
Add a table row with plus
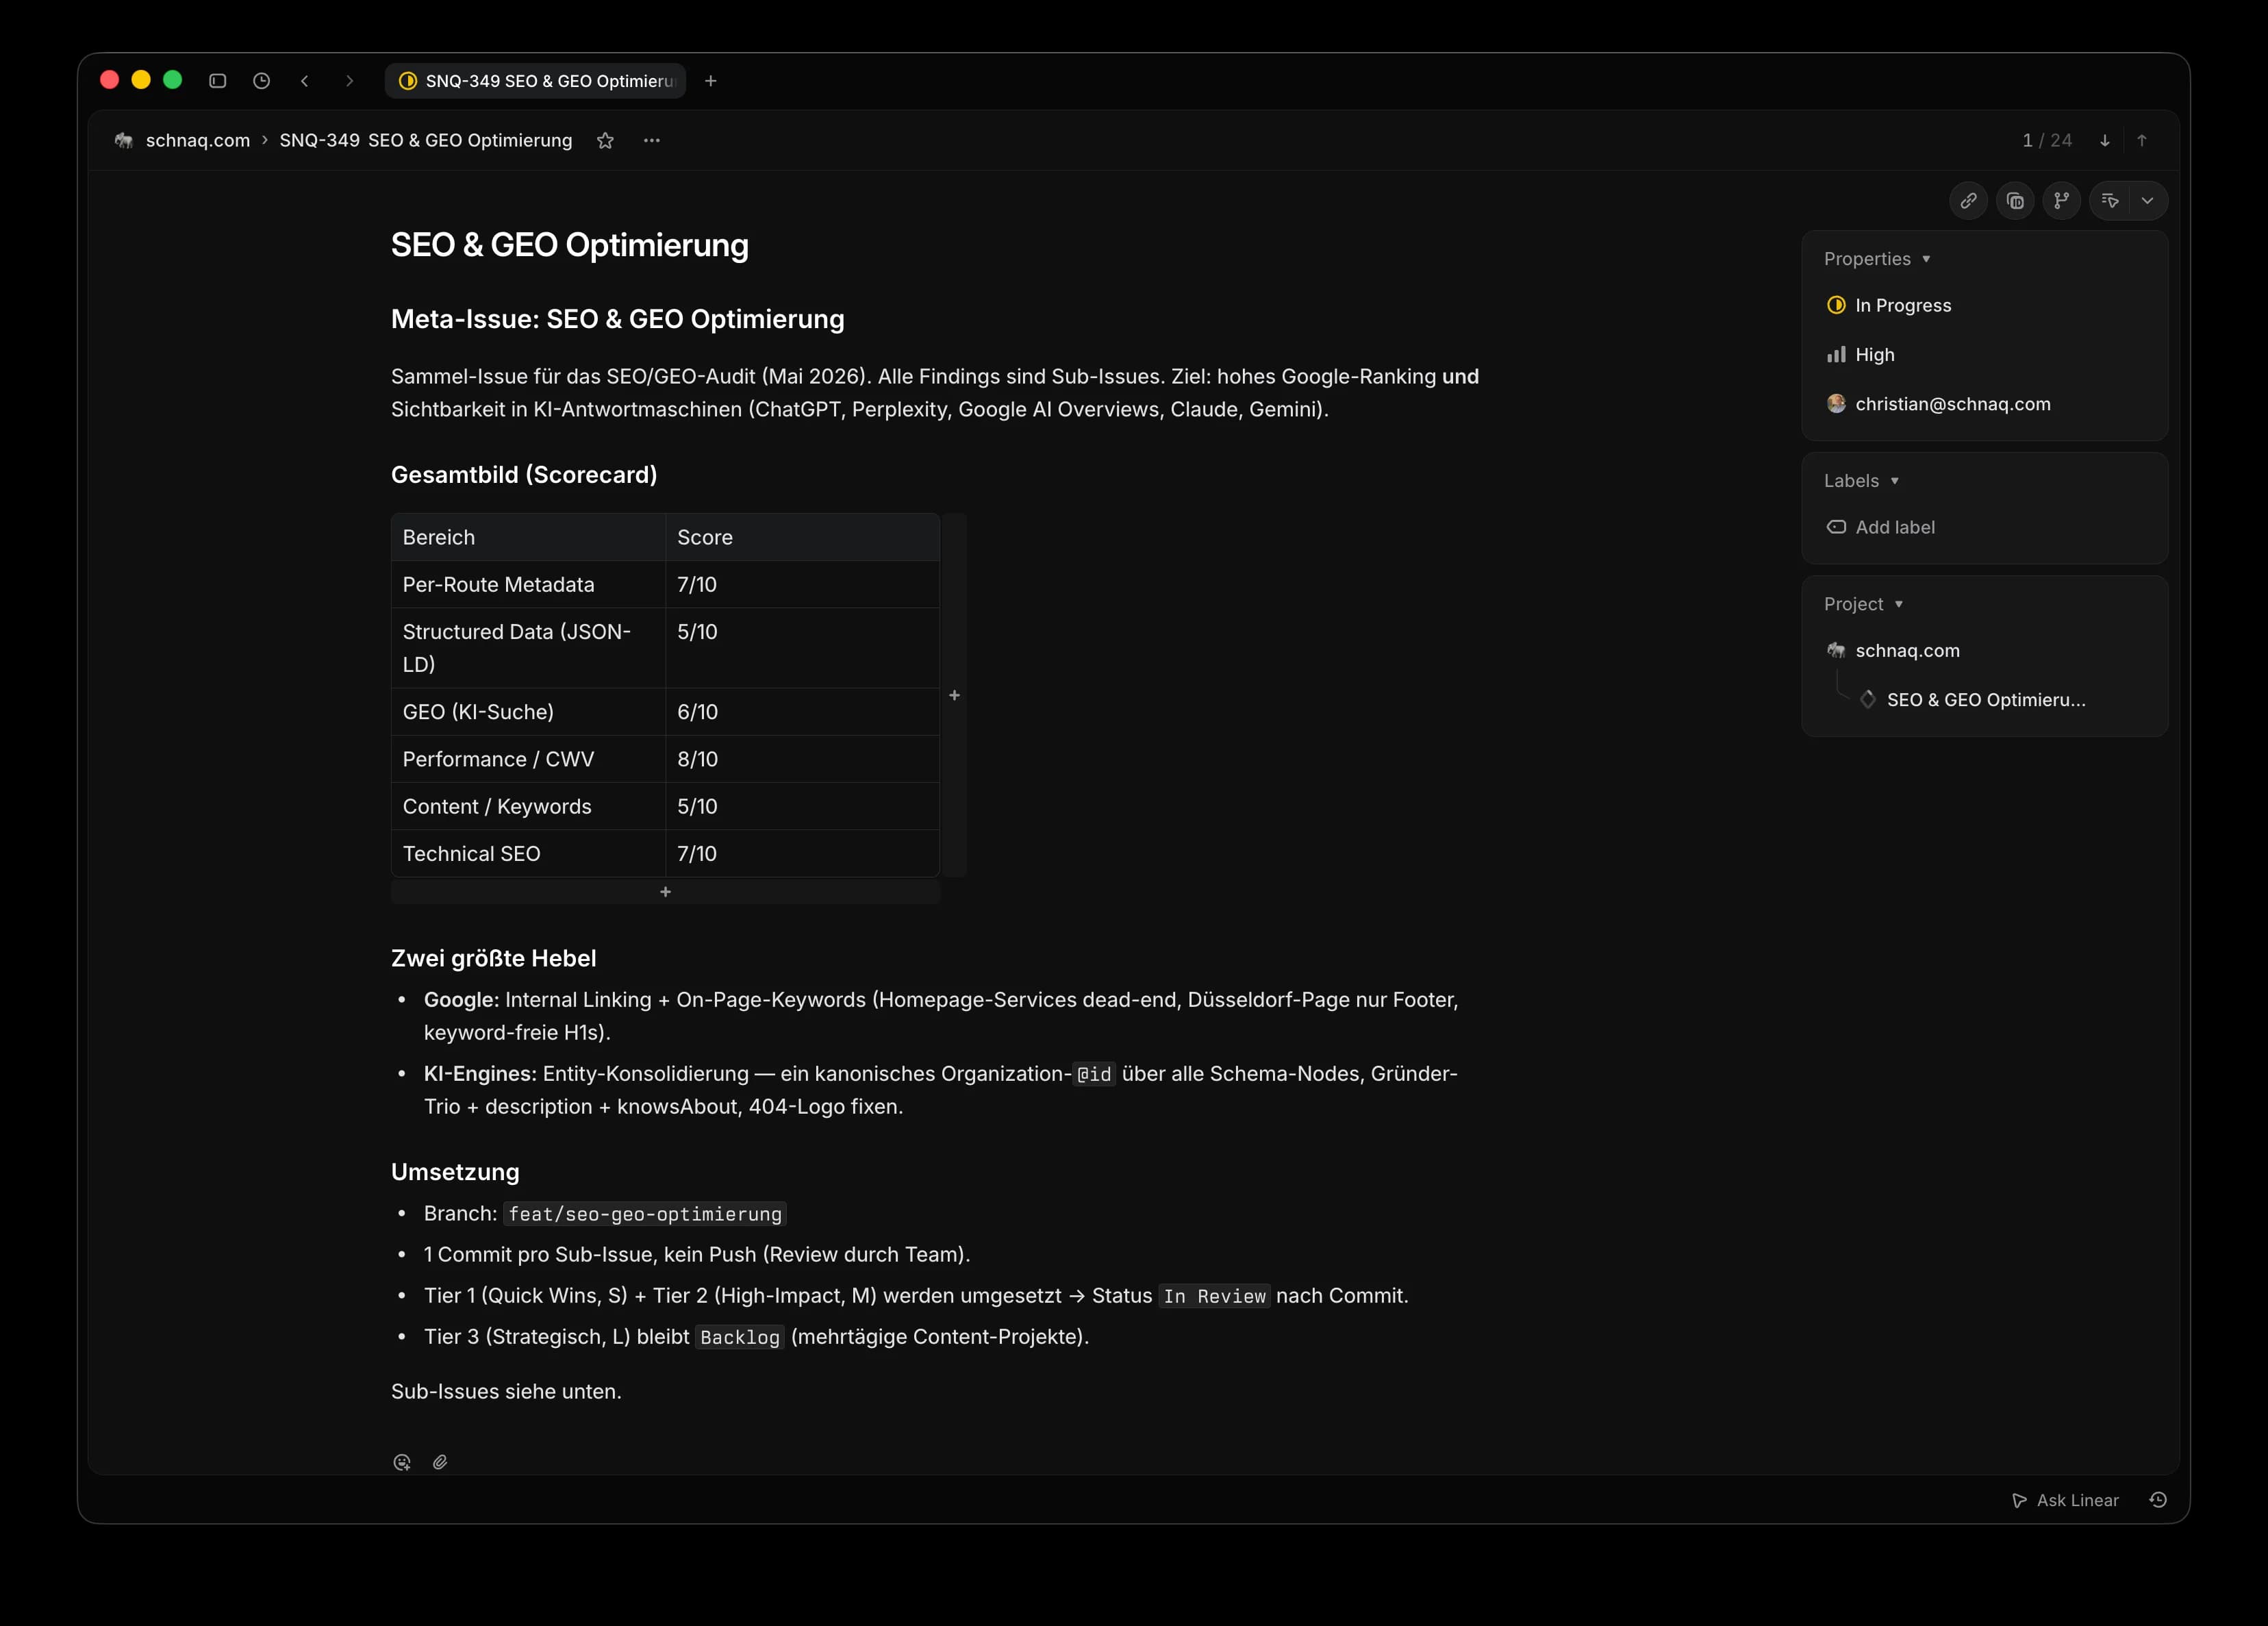665,892
